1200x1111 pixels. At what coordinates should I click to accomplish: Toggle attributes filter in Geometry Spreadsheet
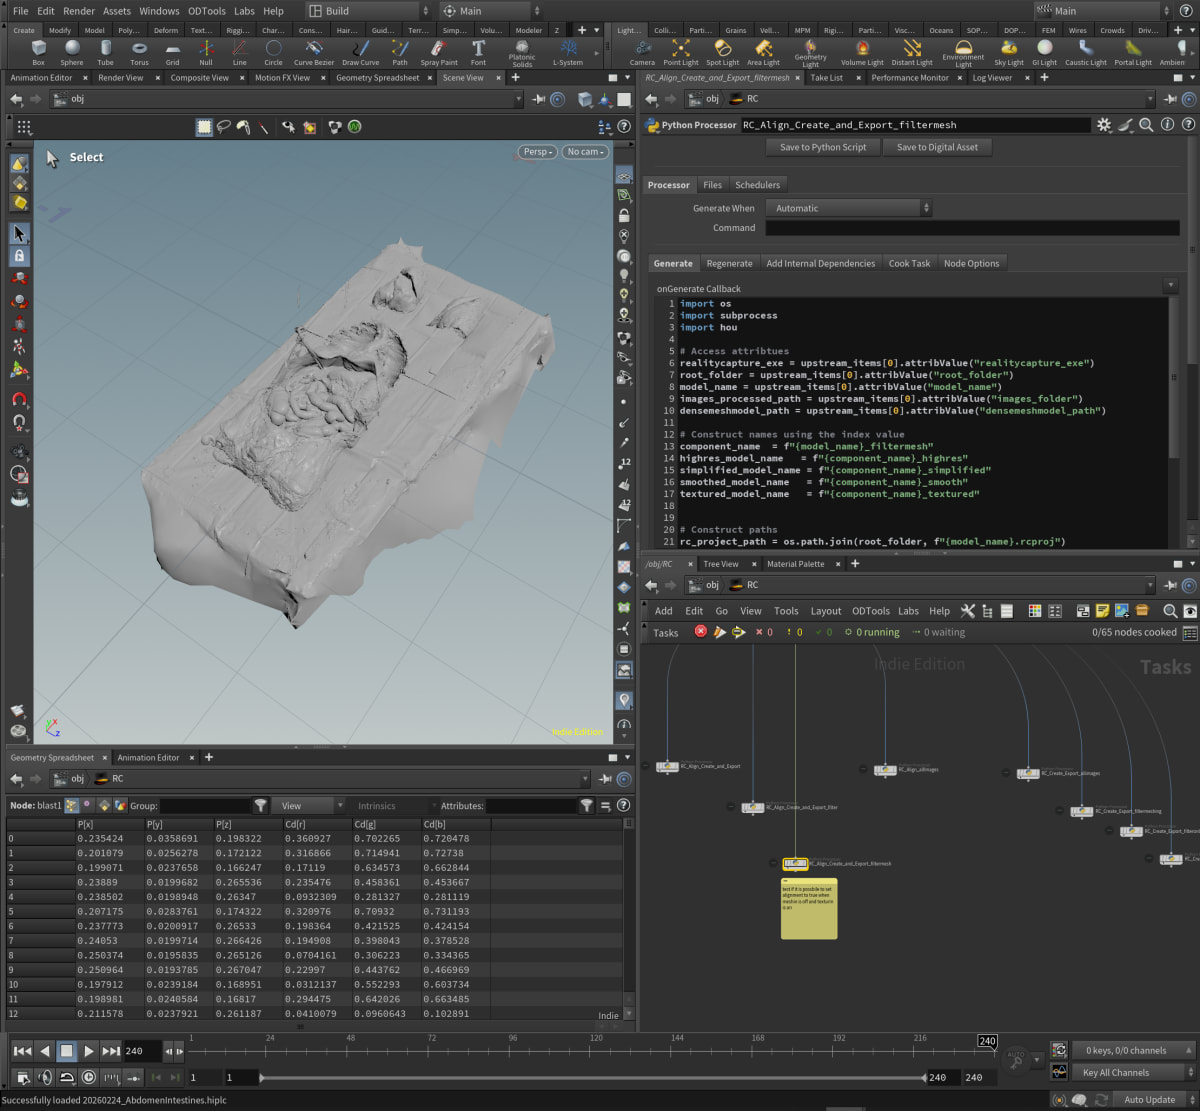tap(586, 805)
